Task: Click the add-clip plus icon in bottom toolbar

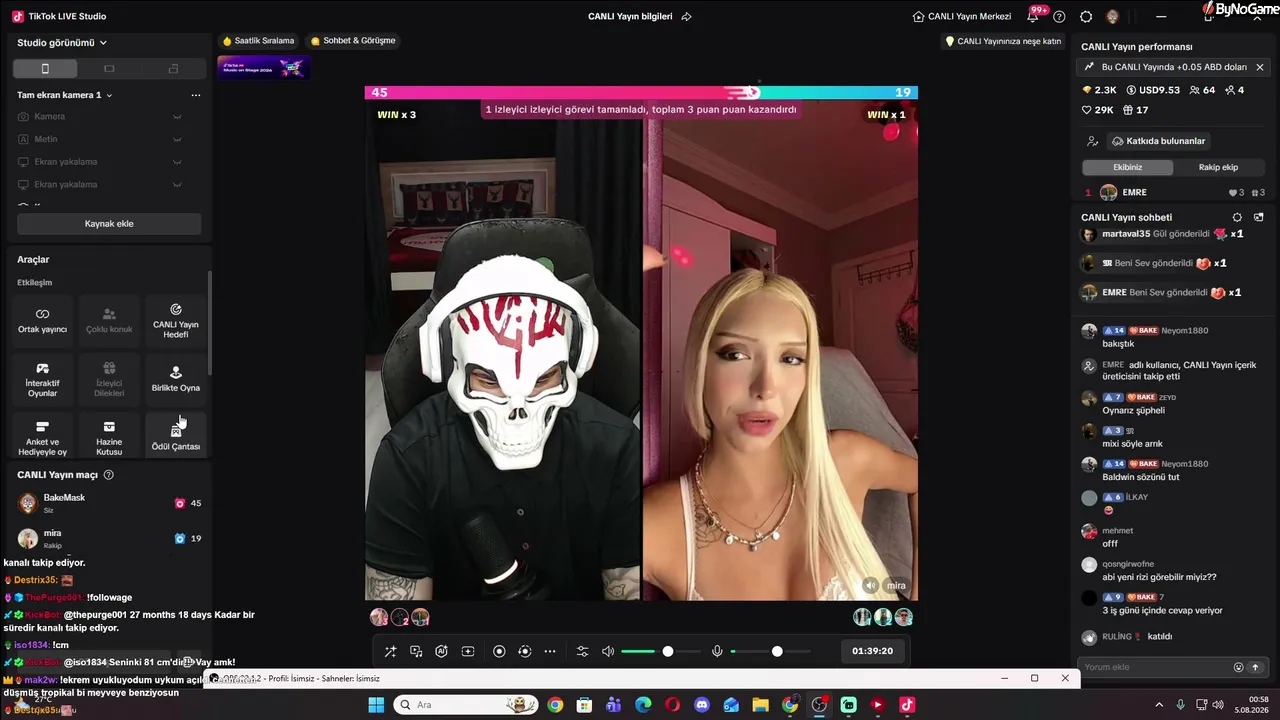Action: [467, 651]
